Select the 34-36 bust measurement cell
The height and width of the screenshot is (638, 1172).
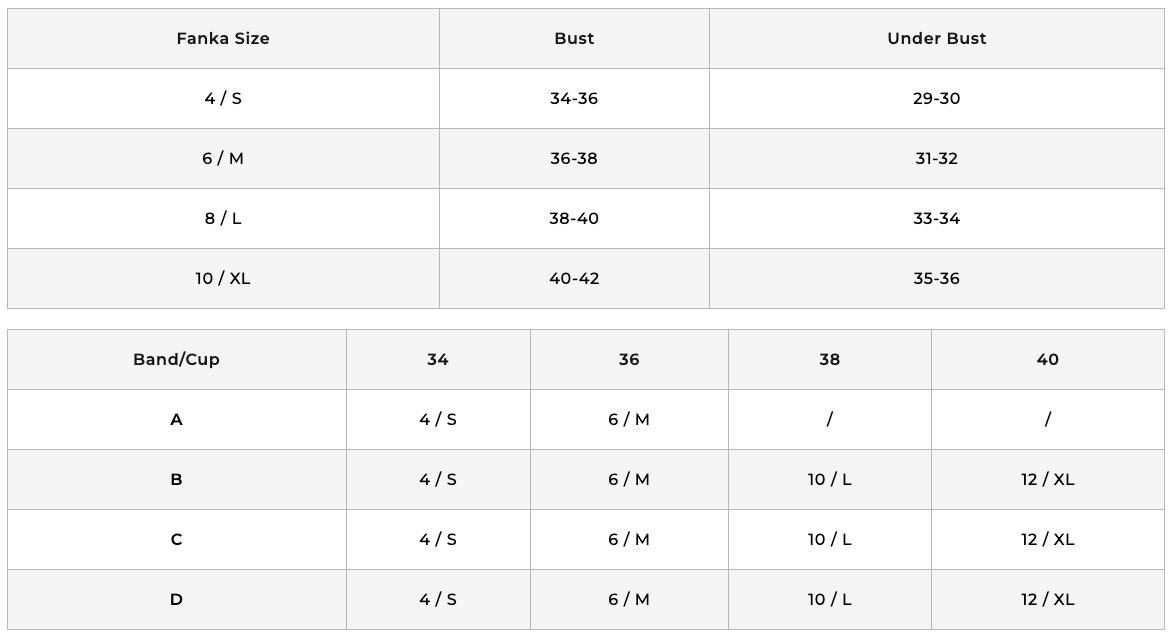coord(574,99)
